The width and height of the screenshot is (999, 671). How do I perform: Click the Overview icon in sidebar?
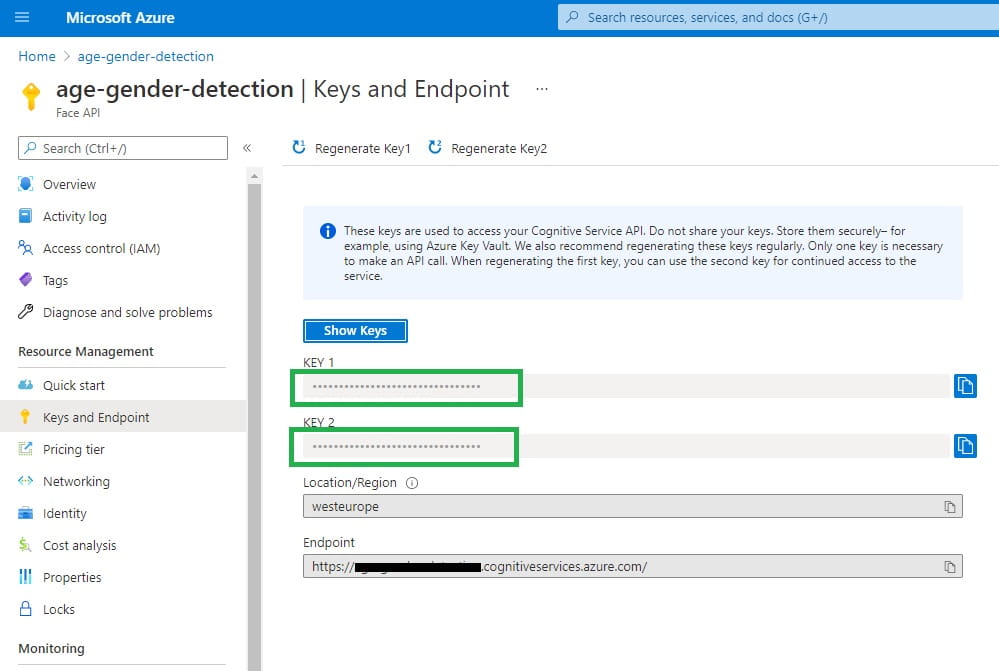point(25,184)
